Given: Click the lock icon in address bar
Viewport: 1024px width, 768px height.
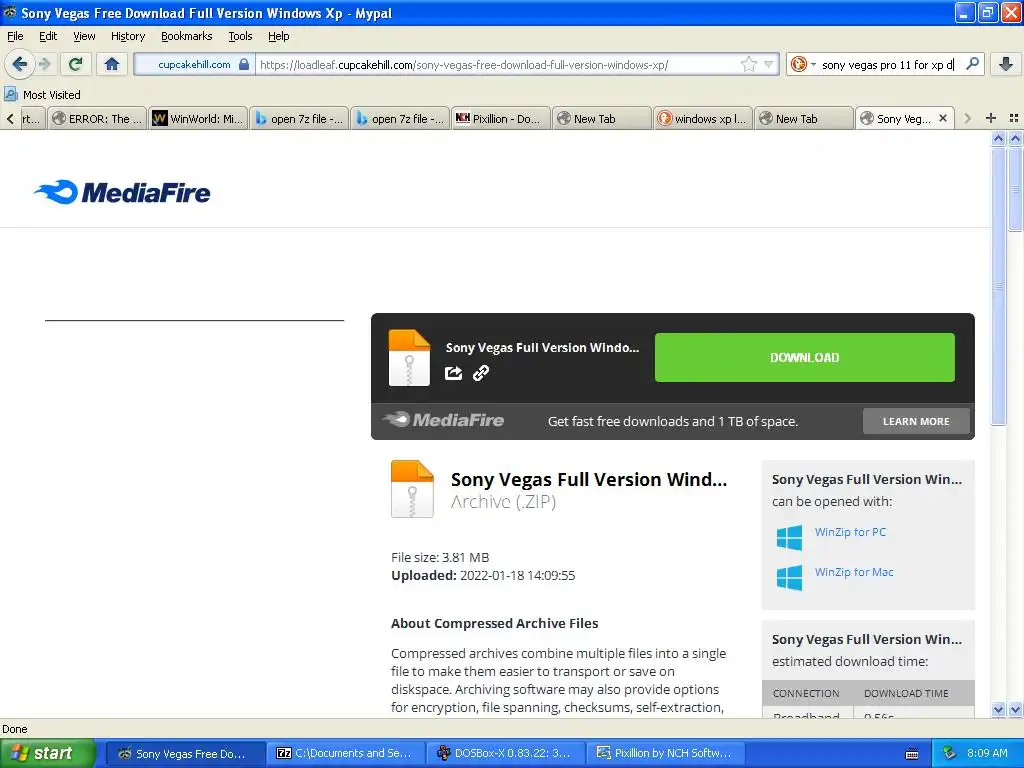Looking at the screenshot, I should [244, 64].
